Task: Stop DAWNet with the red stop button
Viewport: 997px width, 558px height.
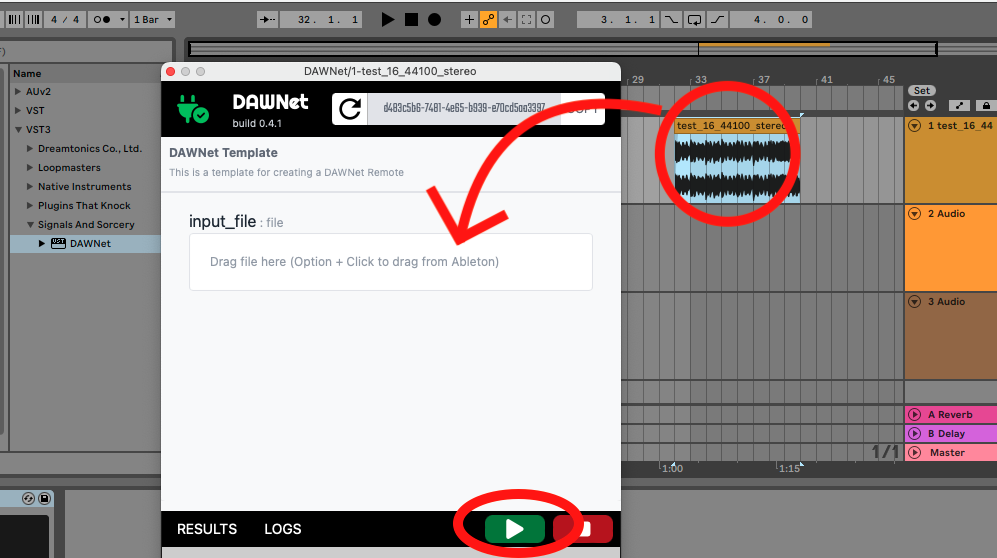Action: click(583, 529)
